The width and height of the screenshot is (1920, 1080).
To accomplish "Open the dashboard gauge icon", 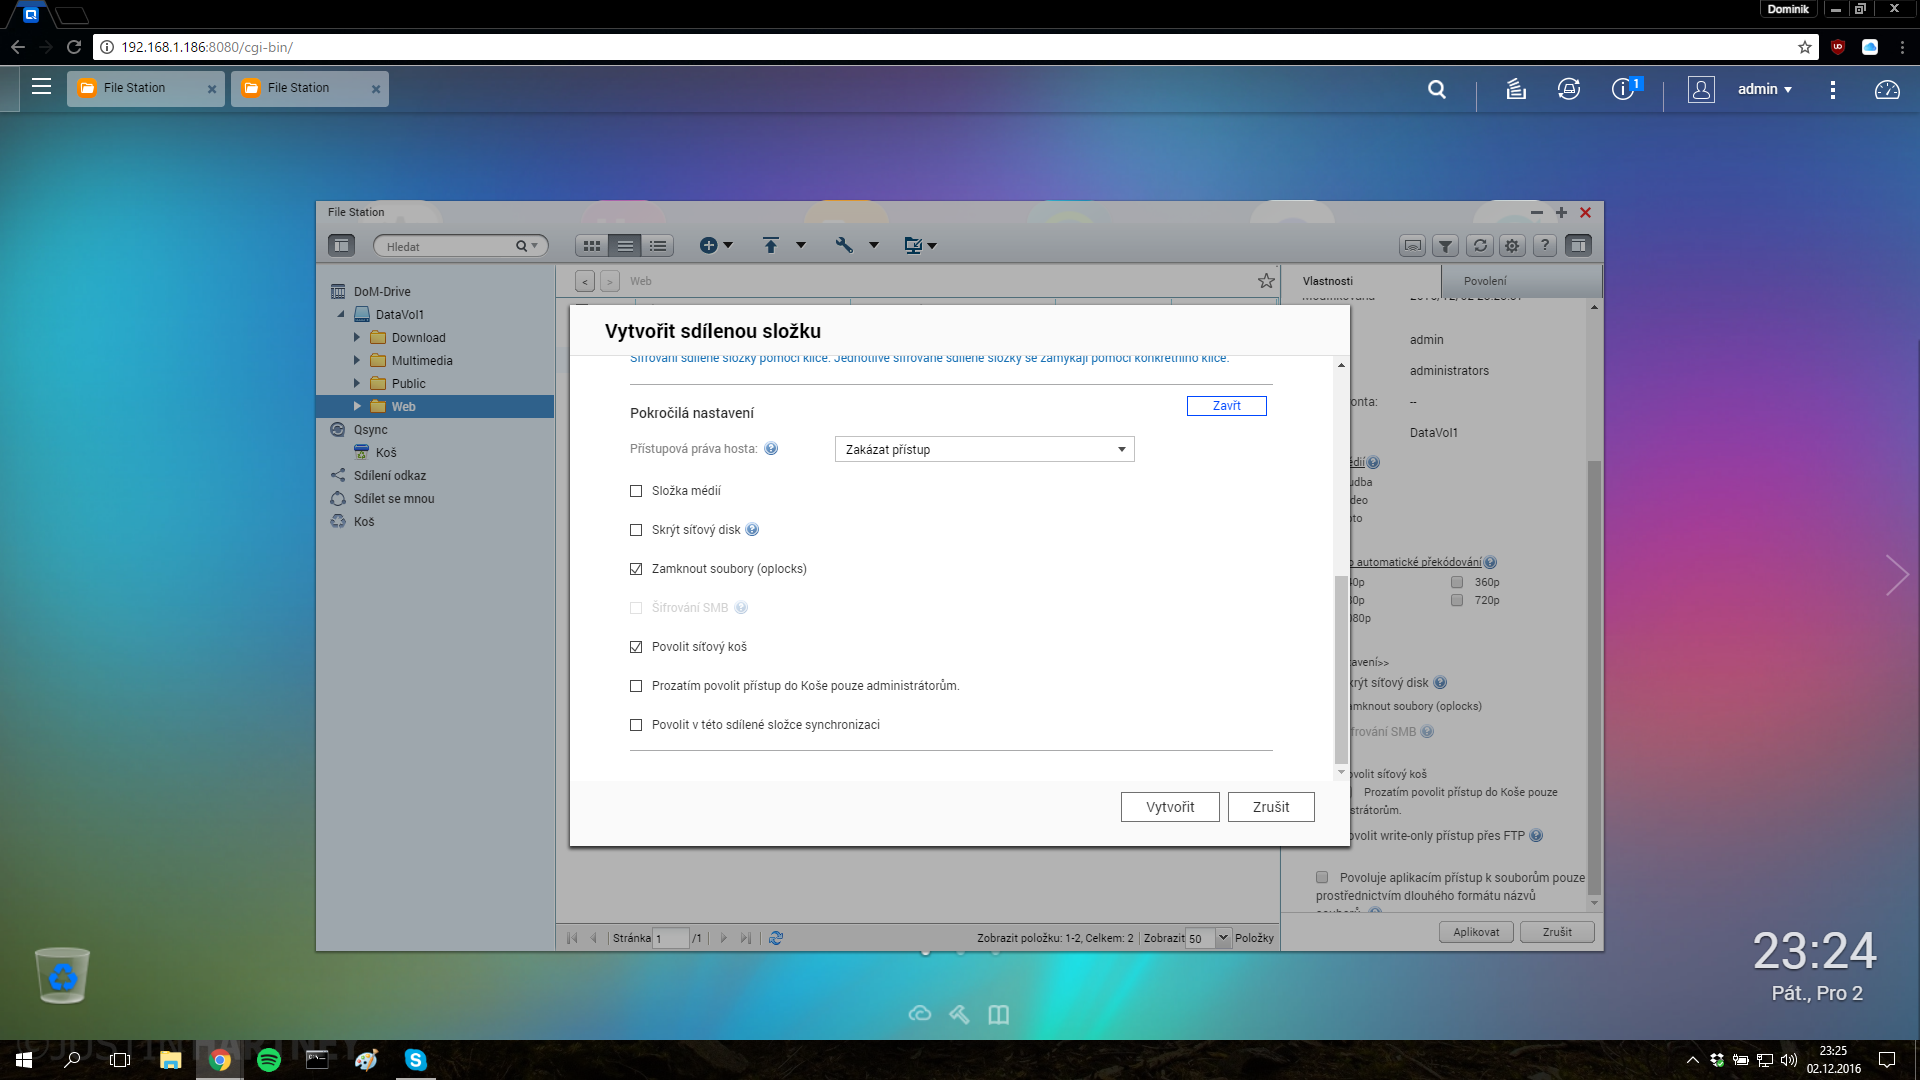I will [1887, 89].
